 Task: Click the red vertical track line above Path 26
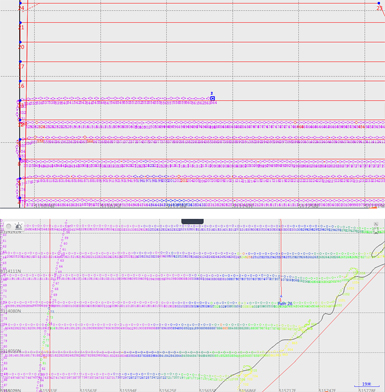pyautogui.click(x=281, y=257)
